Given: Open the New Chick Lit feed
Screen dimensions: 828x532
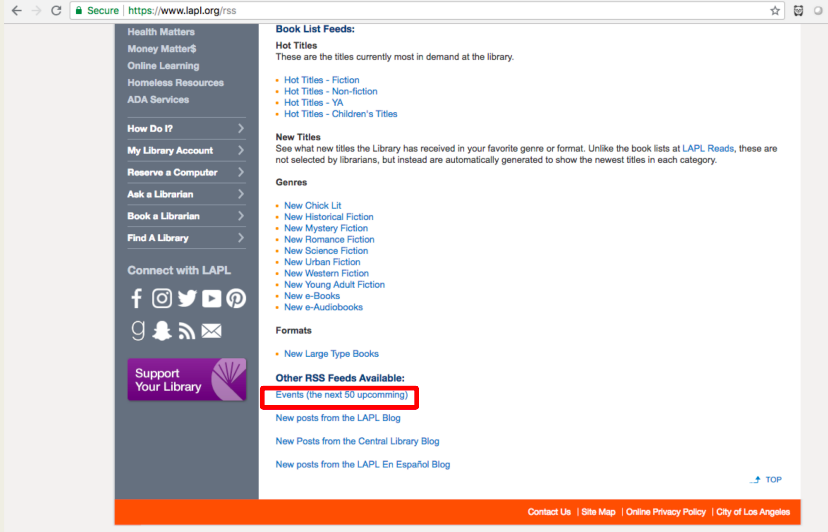Looking at the screenshot, I should (x=313, y=206).
